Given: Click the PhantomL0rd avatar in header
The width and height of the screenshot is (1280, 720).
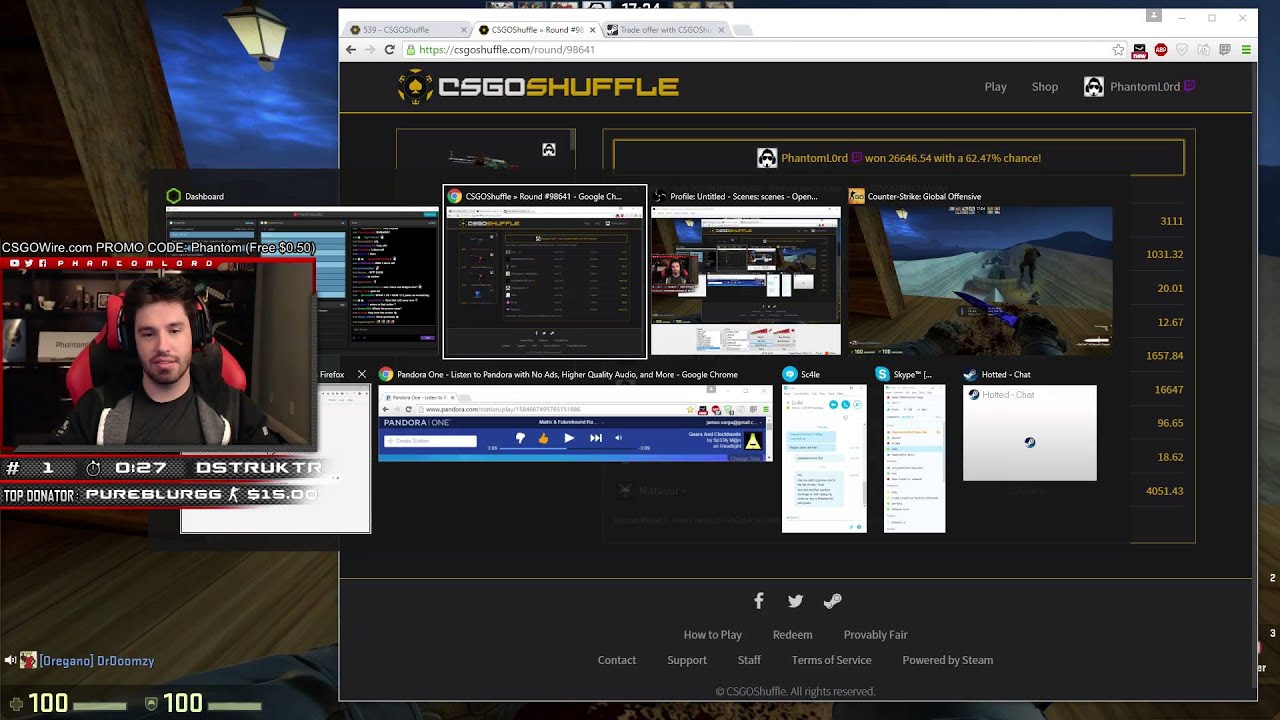Looking at the screenshot, I should [1094, 87].
